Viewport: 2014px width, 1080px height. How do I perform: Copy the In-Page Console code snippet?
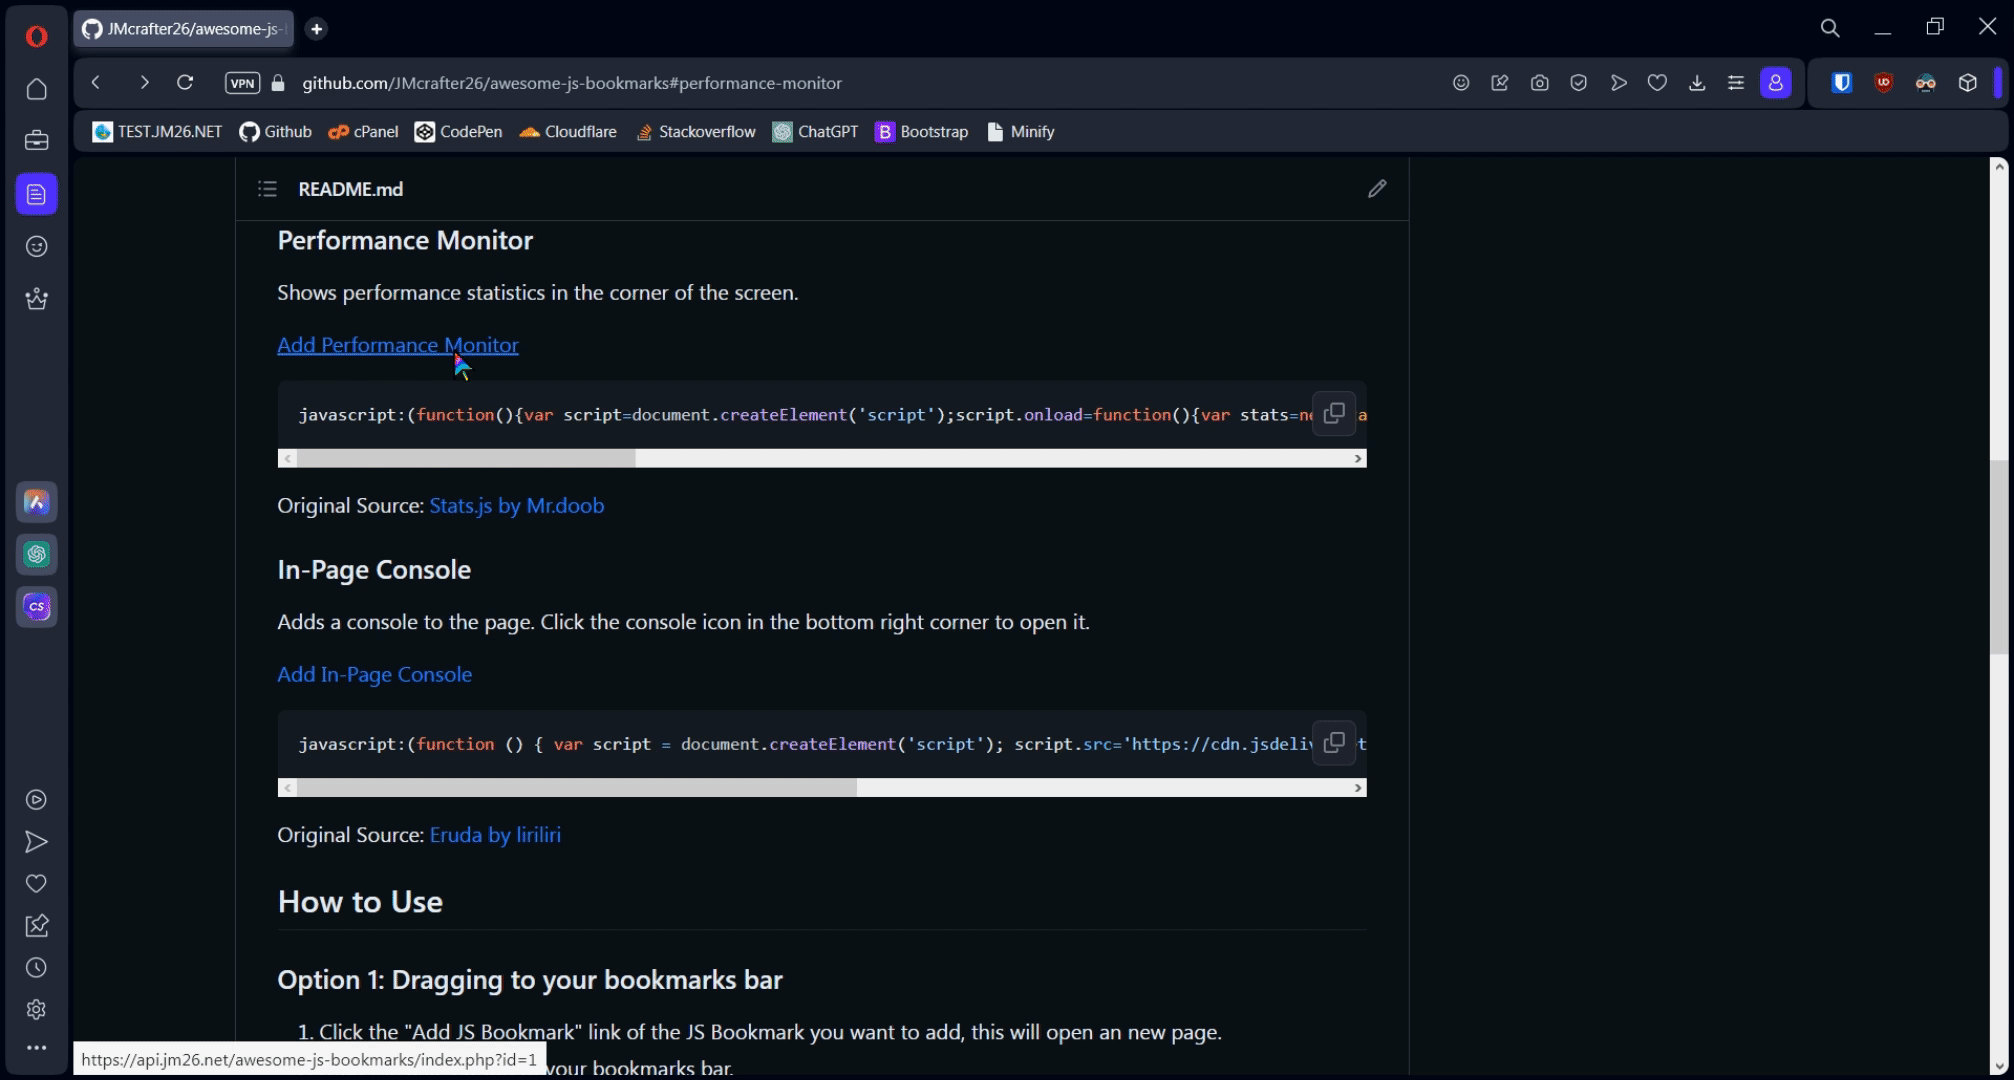1333,743
